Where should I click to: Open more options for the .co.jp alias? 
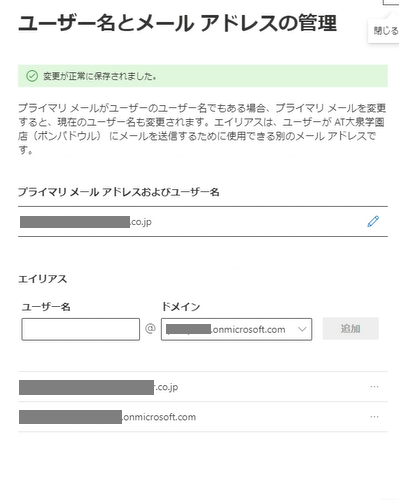pos(374,387)
